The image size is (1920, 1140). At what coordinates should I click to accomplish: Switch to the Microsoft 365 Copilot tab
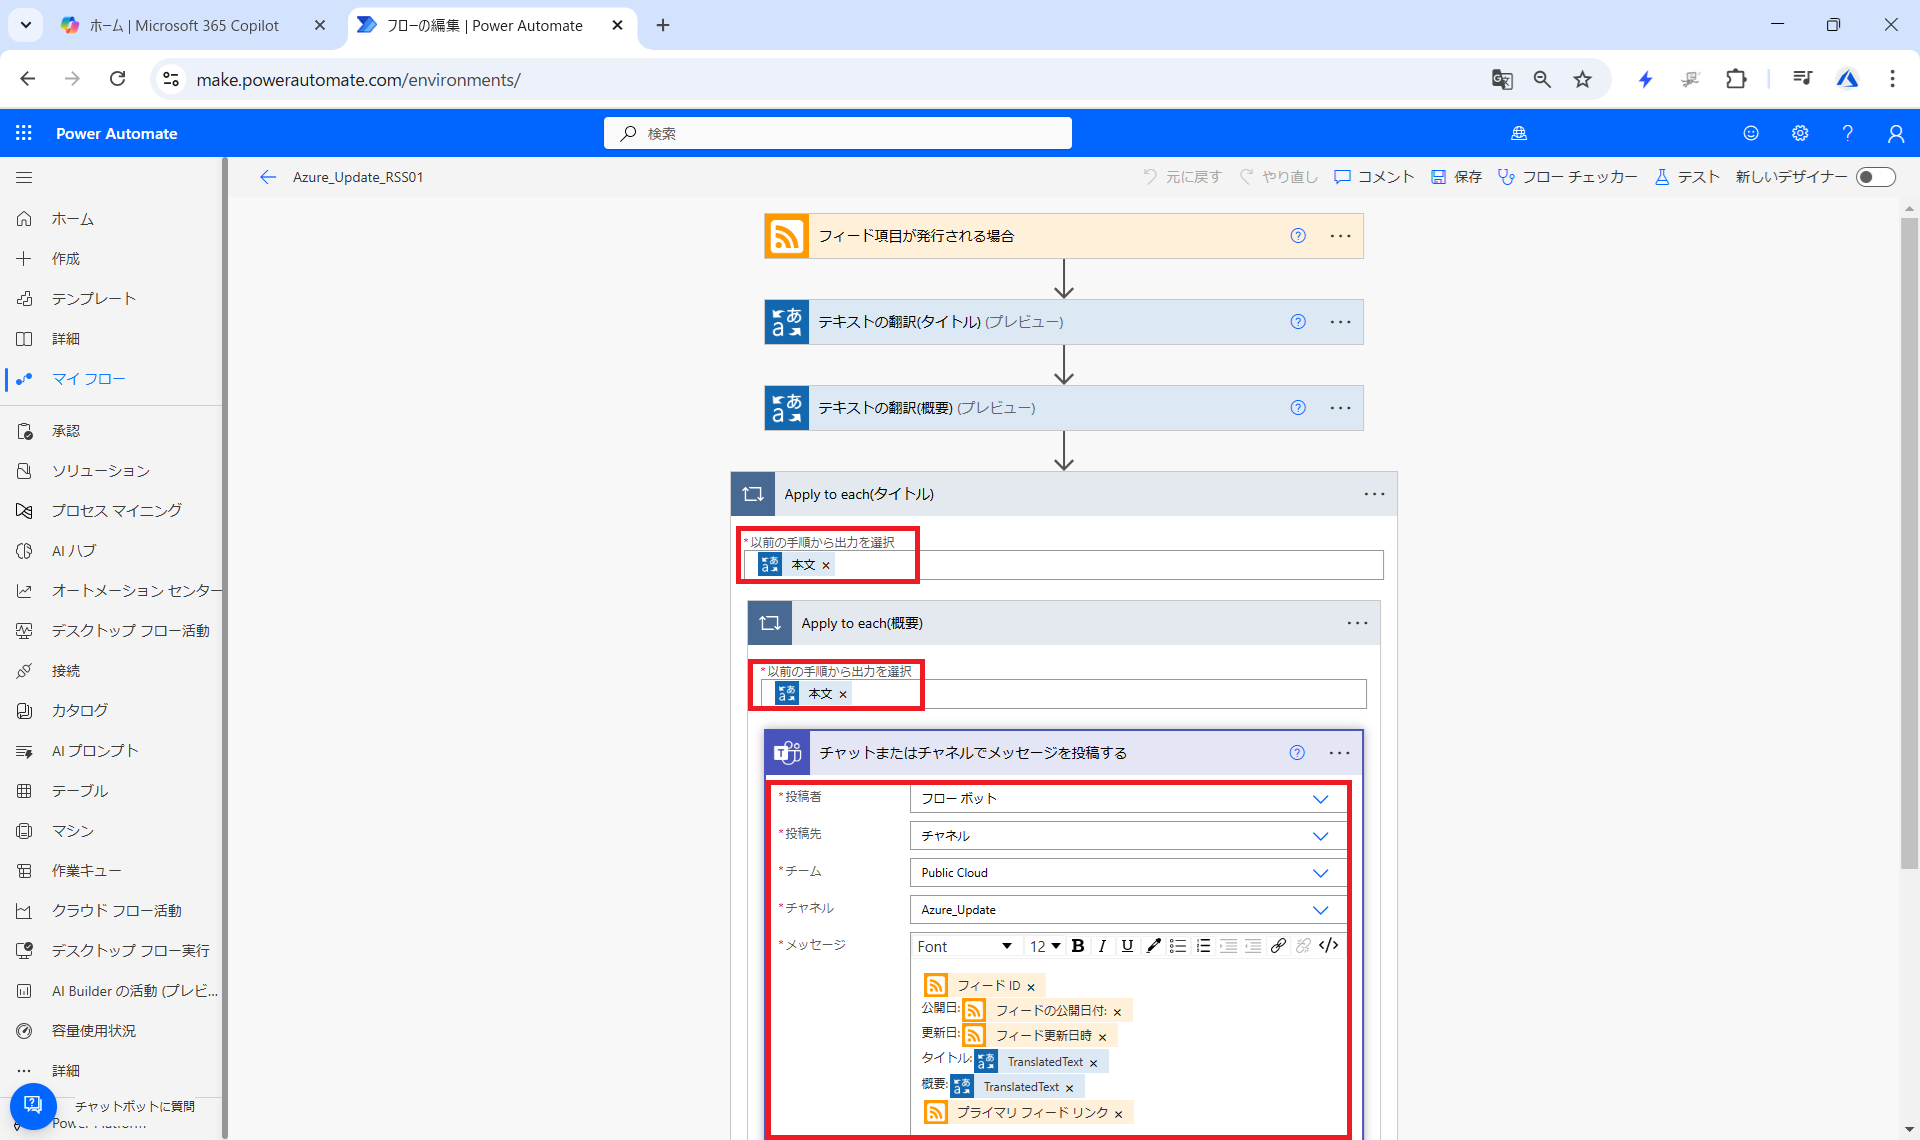(185, 26)
